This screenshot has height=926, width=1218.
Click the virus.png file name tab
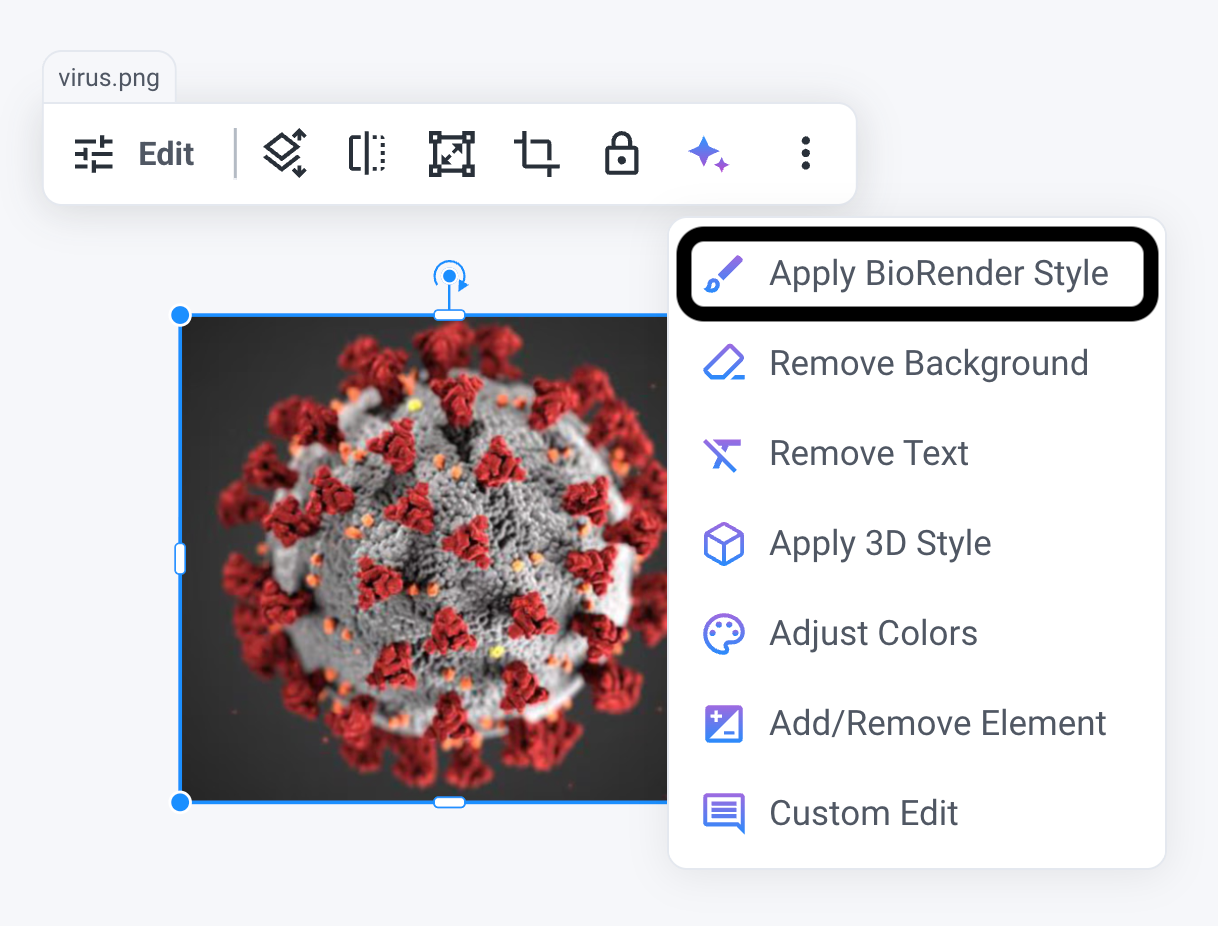(x=109, y=78)
